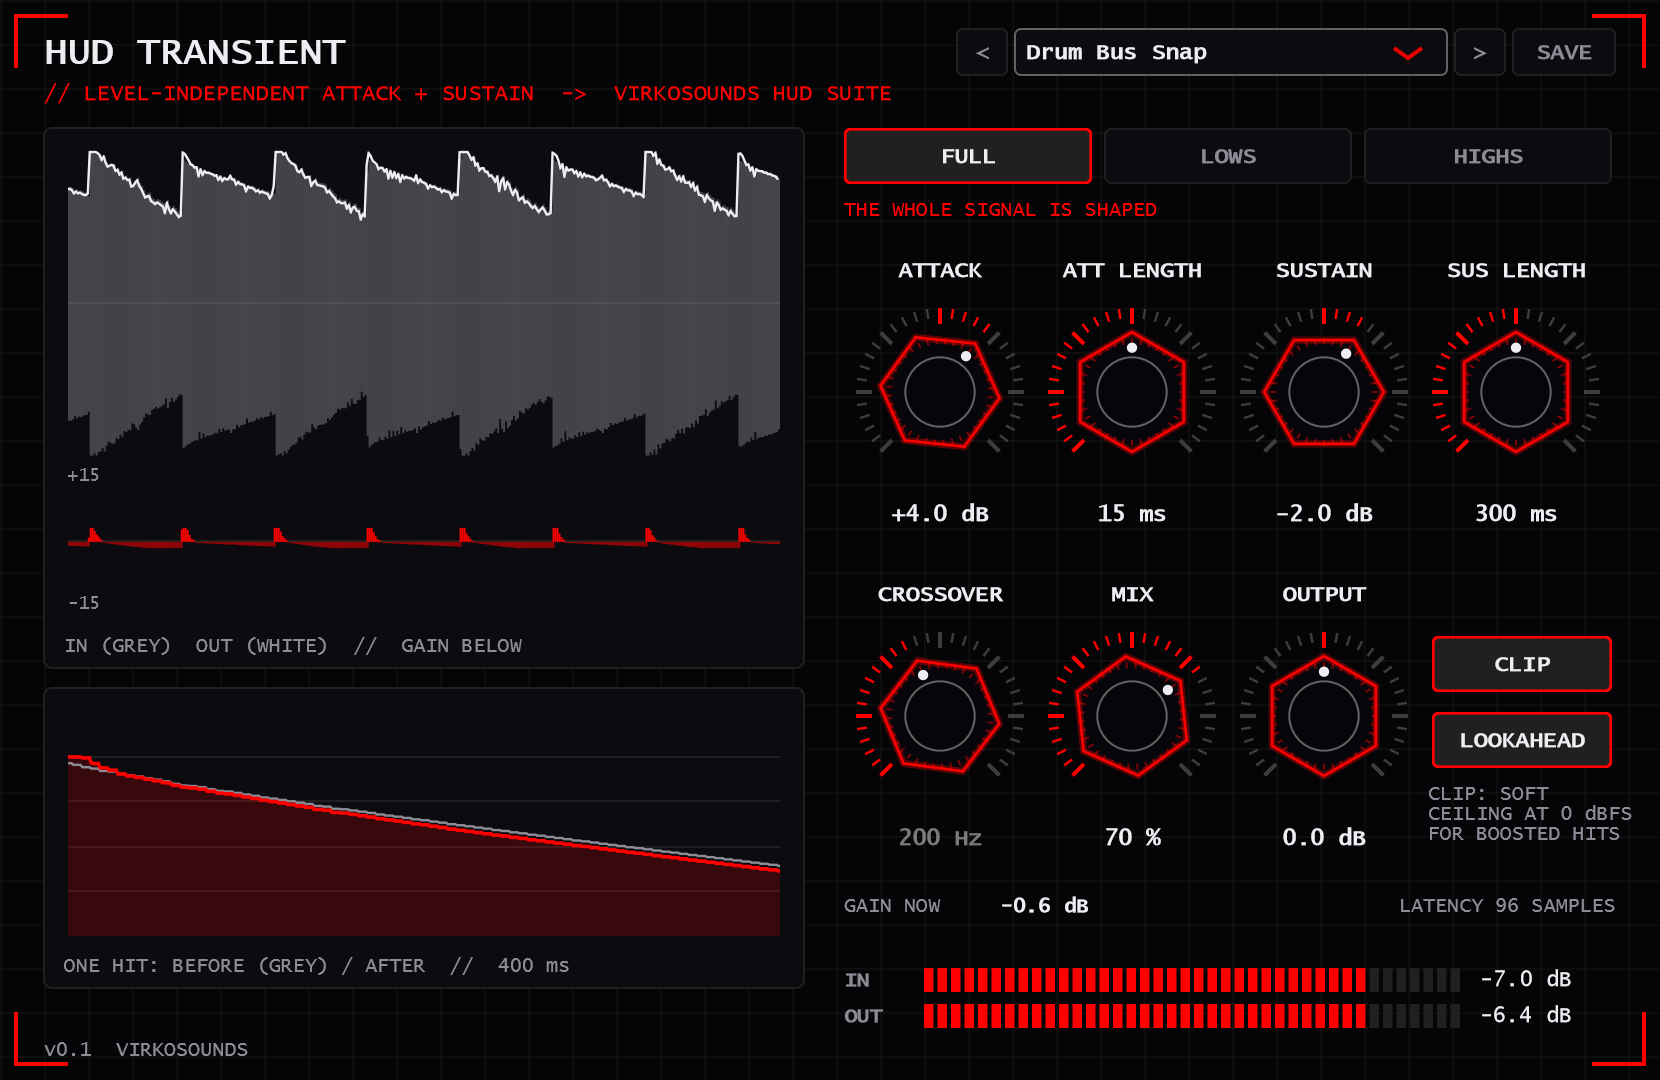The image size is (1660, 1080).
Task: Click the SUS LENGTH knob
Action: (x=1516, y=392)
